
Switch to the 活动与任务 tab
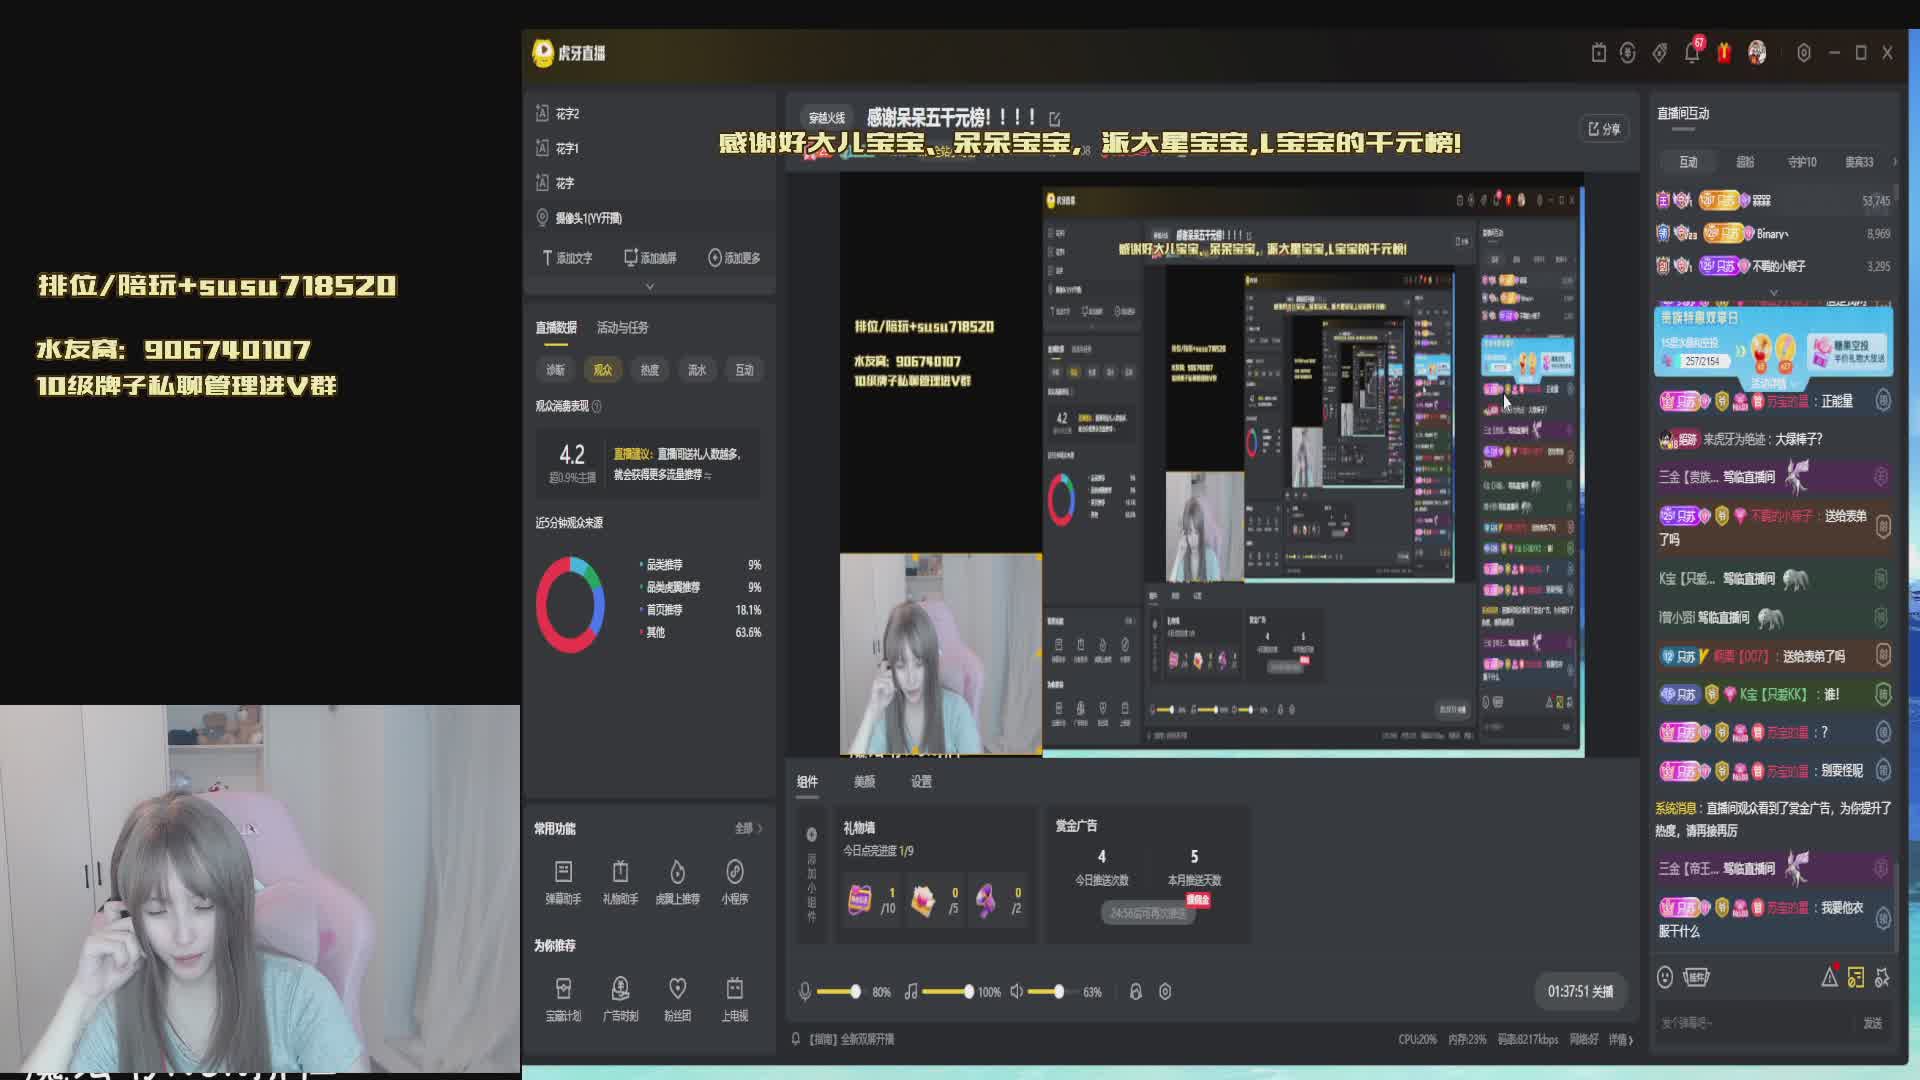coord(622,327)
